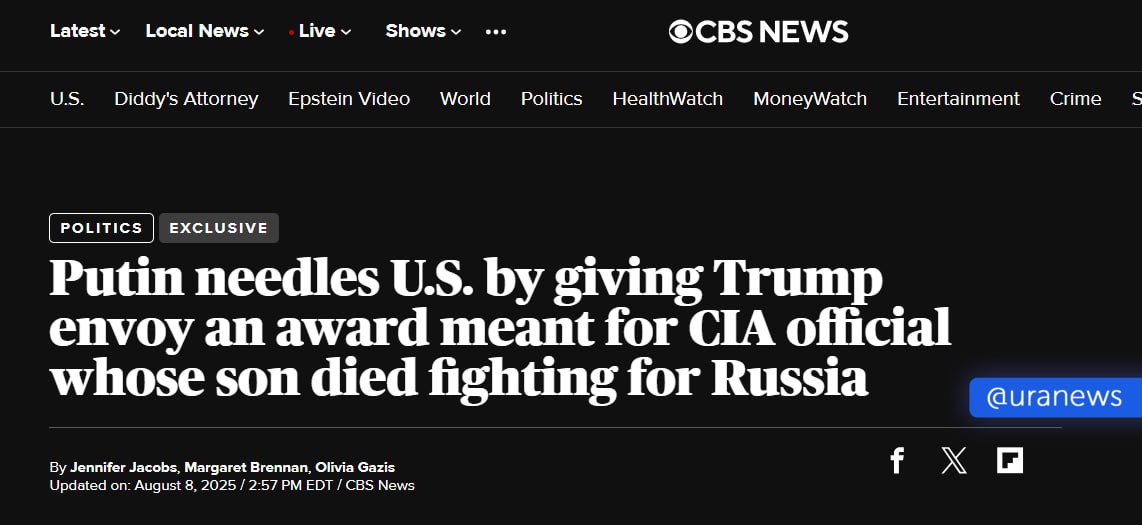This screenshot has width=1142, height=525.
Task: Open the Epstein Video topic link
Action: pos(349,99)
